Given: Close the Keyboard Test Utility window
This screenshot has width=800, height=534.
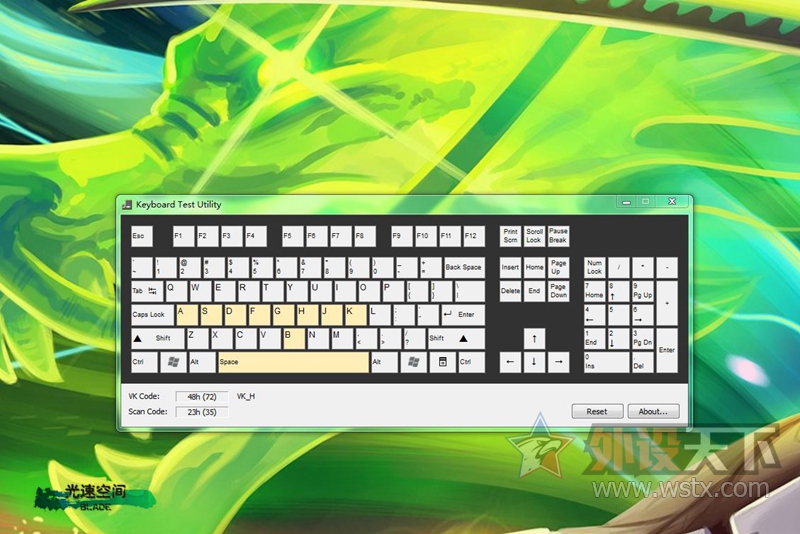Looking at the screenshot, I should pyautogui.click(x=672, y=202).
